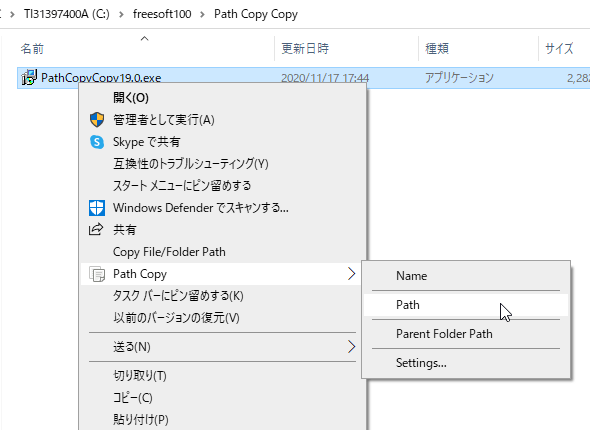Viewport: 590px width, 430px height.
Task: Select 互換性のトラブルシューティング(Y) entry
Action: tap(223, 164)
